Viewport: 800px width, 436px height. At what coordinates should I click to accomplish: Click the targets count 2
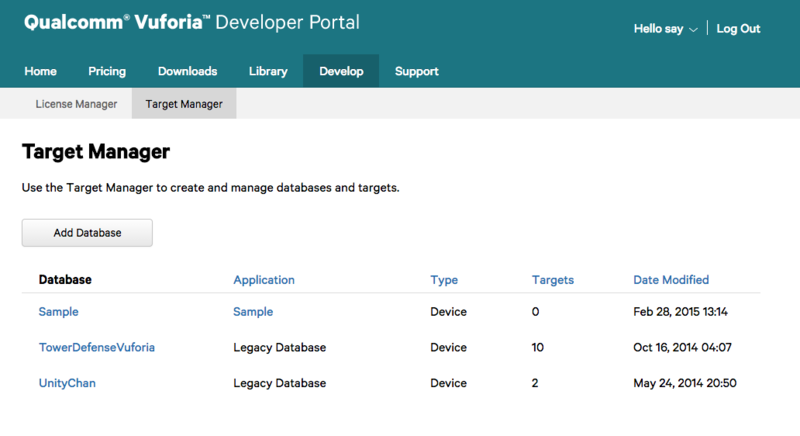pos(535,383)
